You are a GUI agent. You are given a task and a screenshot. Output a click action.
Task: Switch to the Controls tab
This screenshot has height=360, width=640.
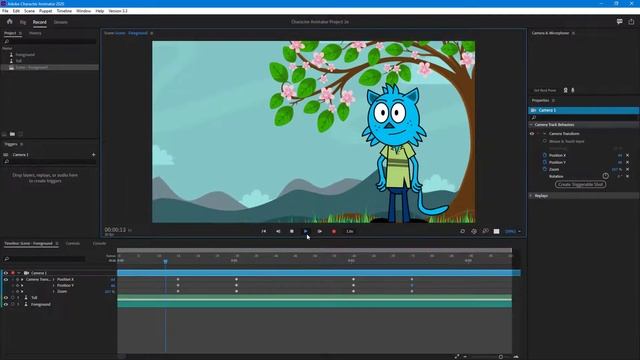pos(73,243)
